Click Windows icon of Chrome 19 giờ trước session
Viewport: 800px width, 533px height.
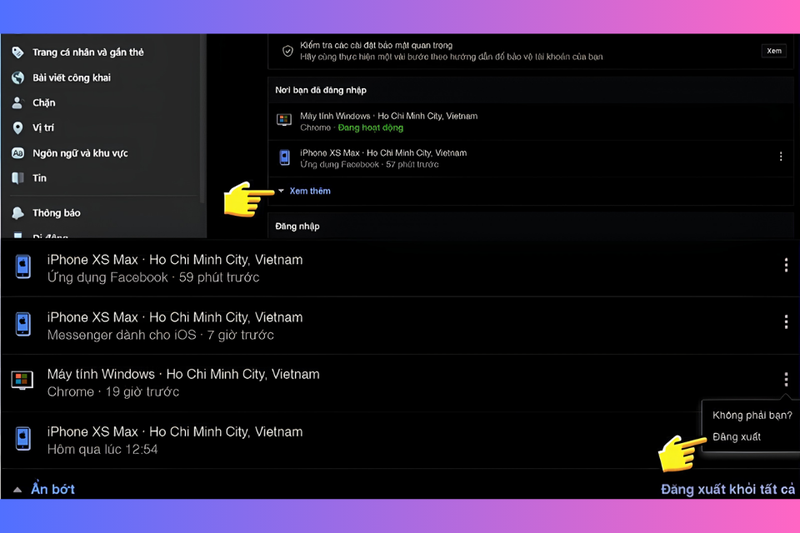tap(22, 380)
